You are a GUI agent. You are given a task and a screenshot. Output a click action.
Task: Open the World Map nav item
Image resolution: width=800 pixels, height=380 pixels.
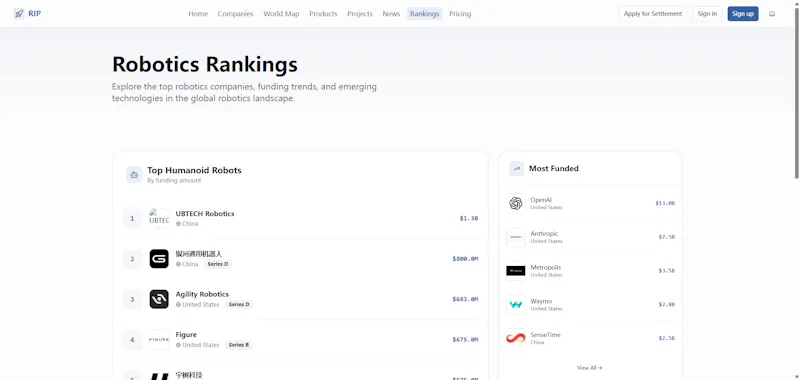click(x=281, y=14)
